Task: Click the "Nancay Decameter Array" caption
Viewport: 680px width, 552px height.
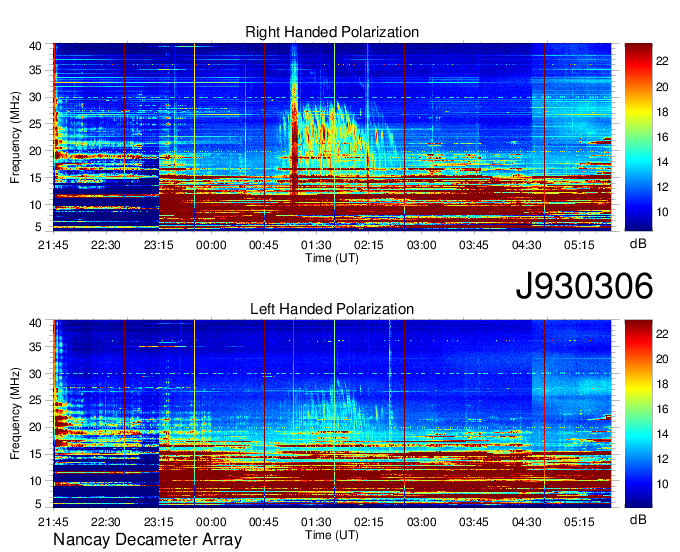Action: [x=147, y=540]
